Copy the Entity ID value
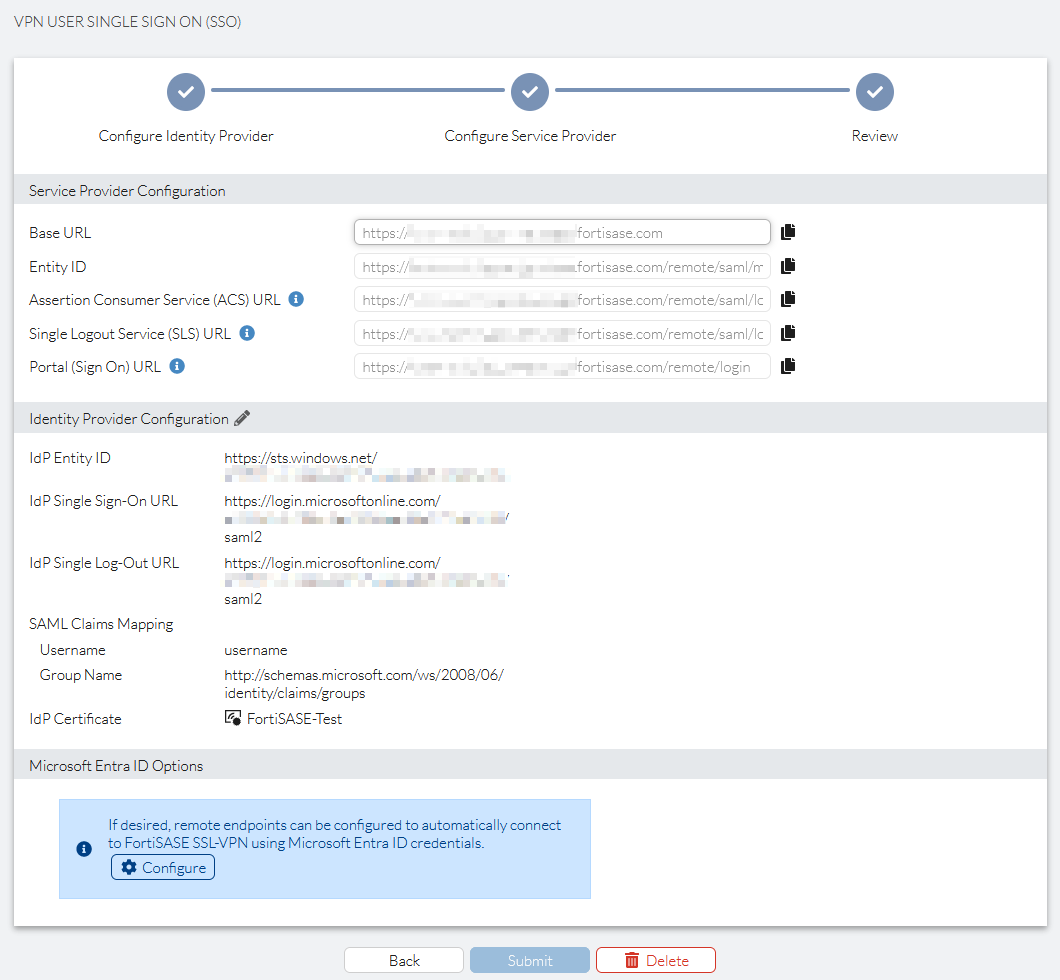Screen dimensions: 1060x980 click(788, 265)
